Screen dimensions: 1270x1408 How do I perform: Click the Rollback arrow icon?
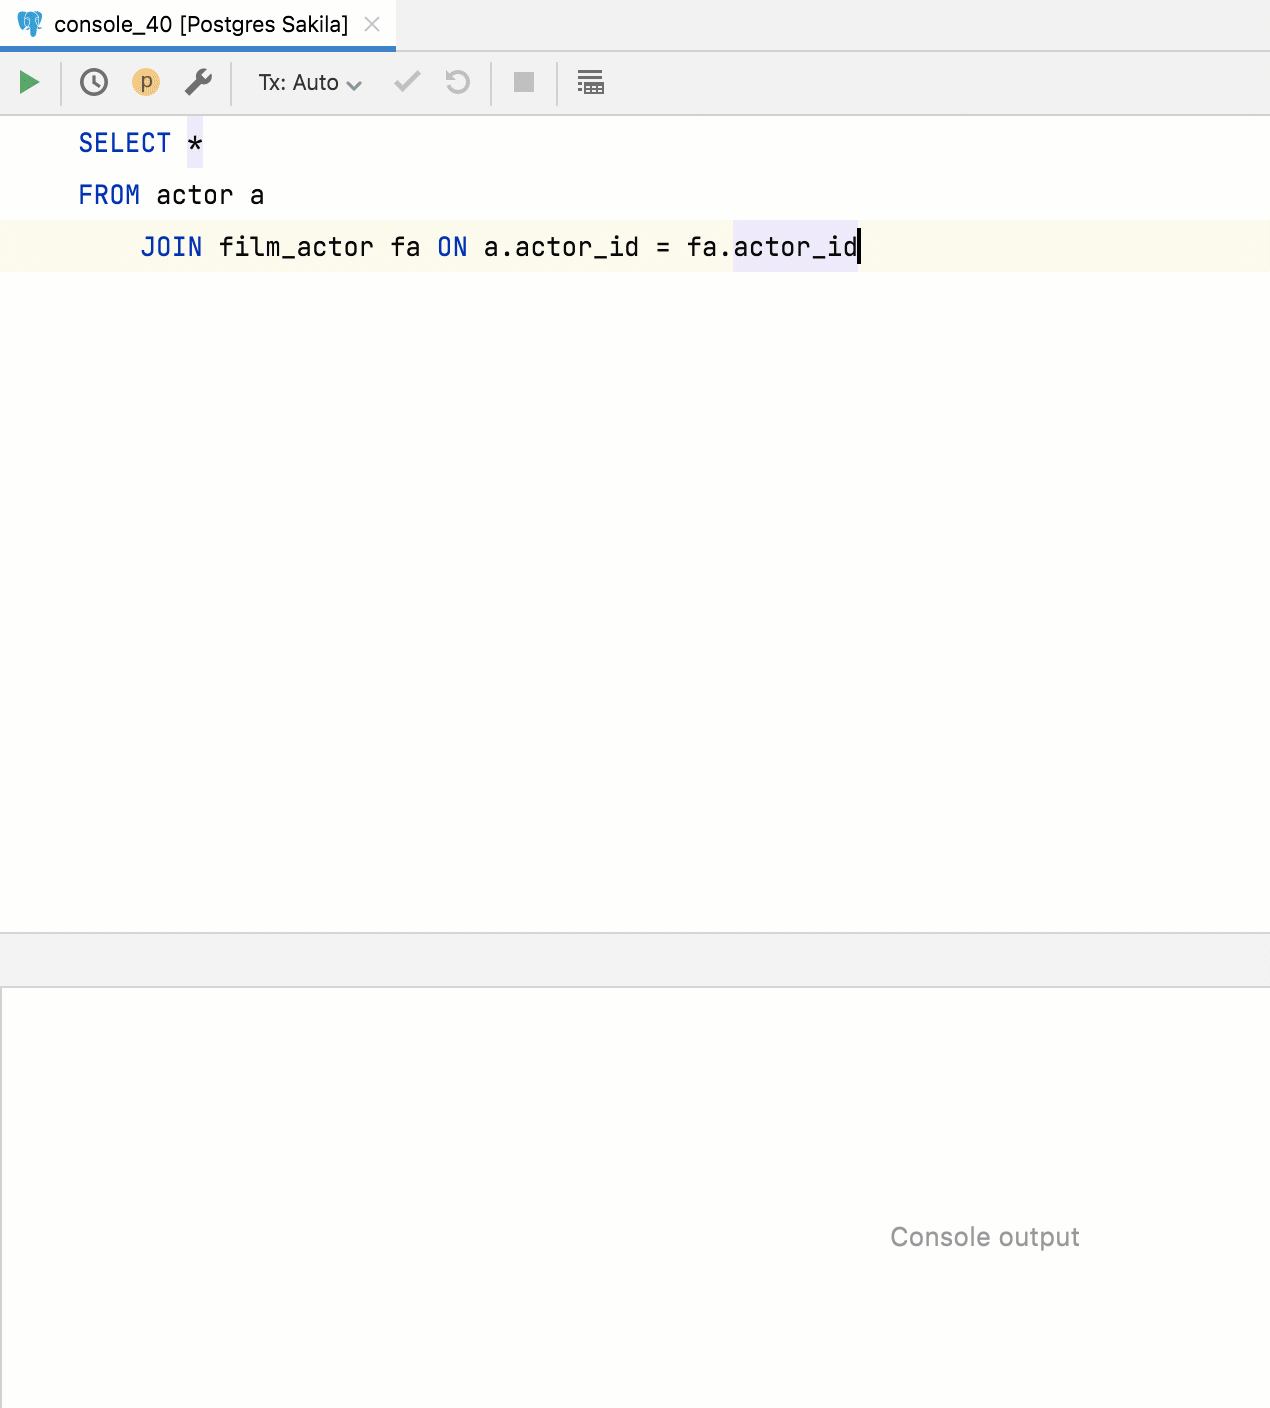tap(458, 82)
